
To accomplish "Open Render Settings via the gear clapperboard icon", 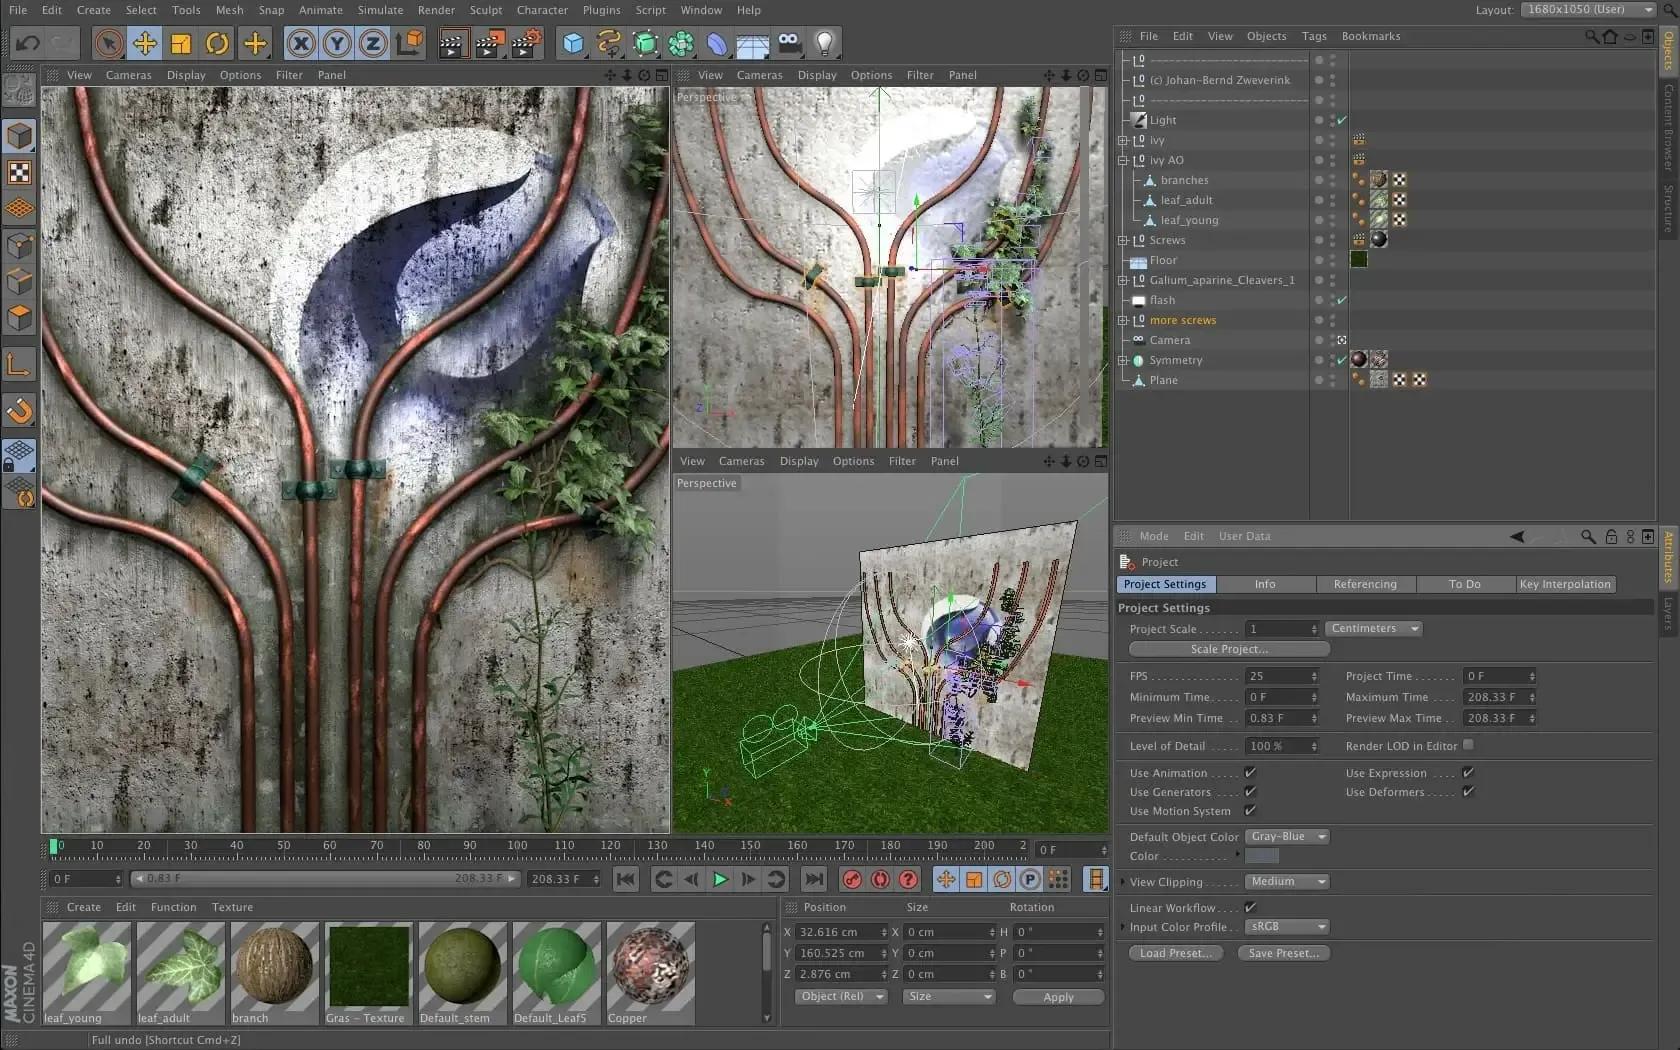I will [527, 43].
